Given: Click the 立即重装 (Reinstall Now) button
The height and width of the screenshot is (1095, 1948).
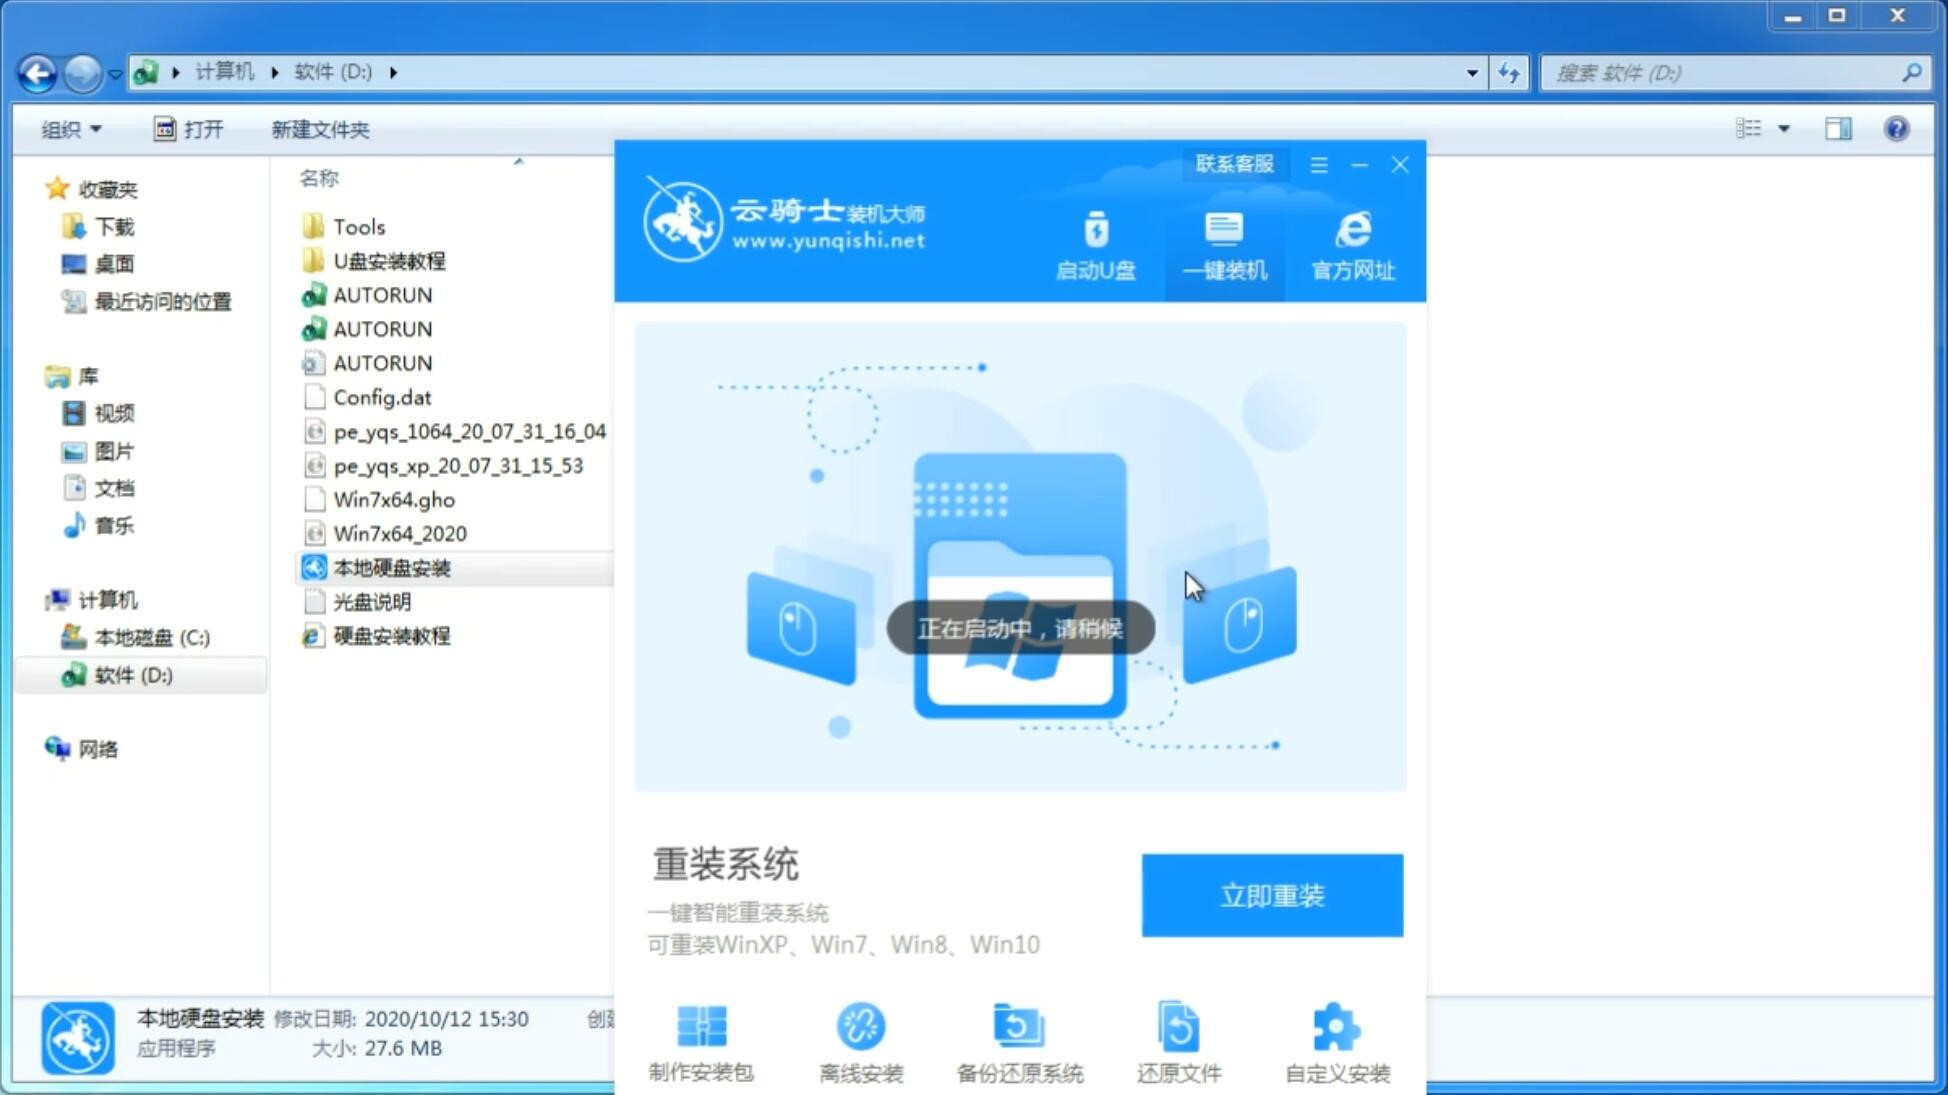Looking at the screenshot, I should 1272,896.
